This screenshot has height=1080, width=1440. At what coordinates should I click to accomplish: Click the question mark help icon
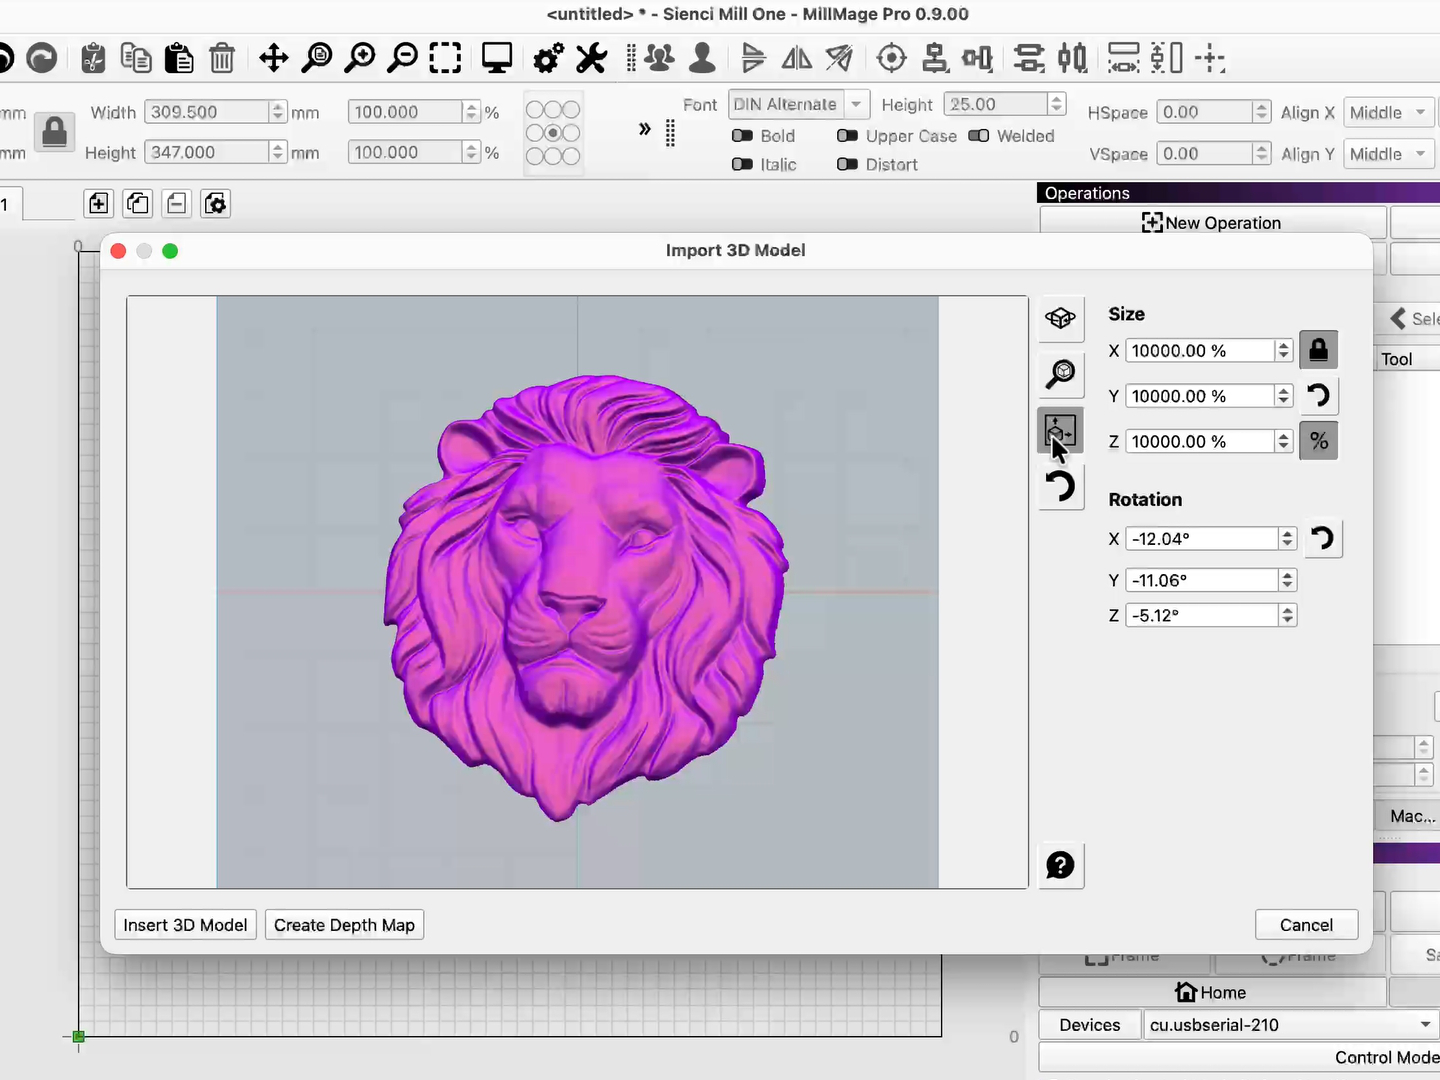[x=1061, y=865]
